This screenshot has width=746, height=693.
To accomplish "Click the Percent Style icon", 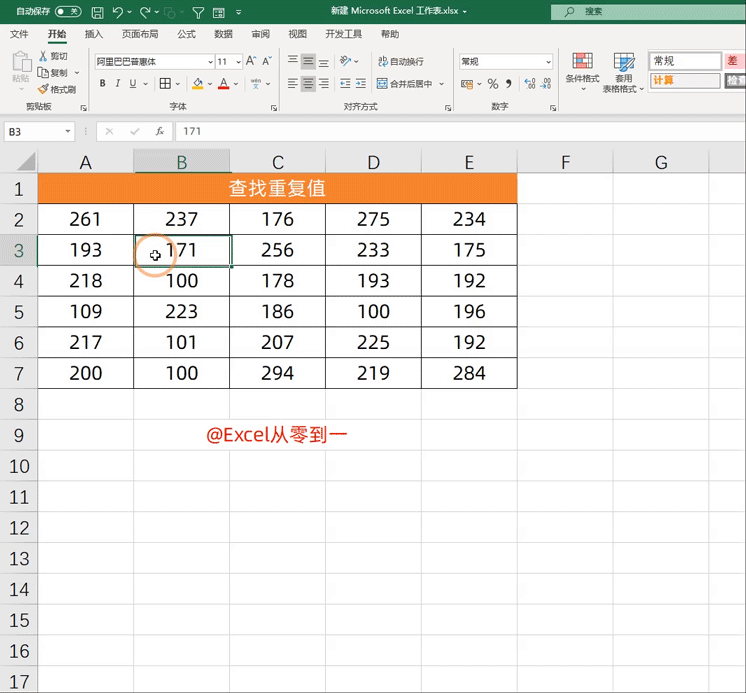I will [x=493, y=84].
